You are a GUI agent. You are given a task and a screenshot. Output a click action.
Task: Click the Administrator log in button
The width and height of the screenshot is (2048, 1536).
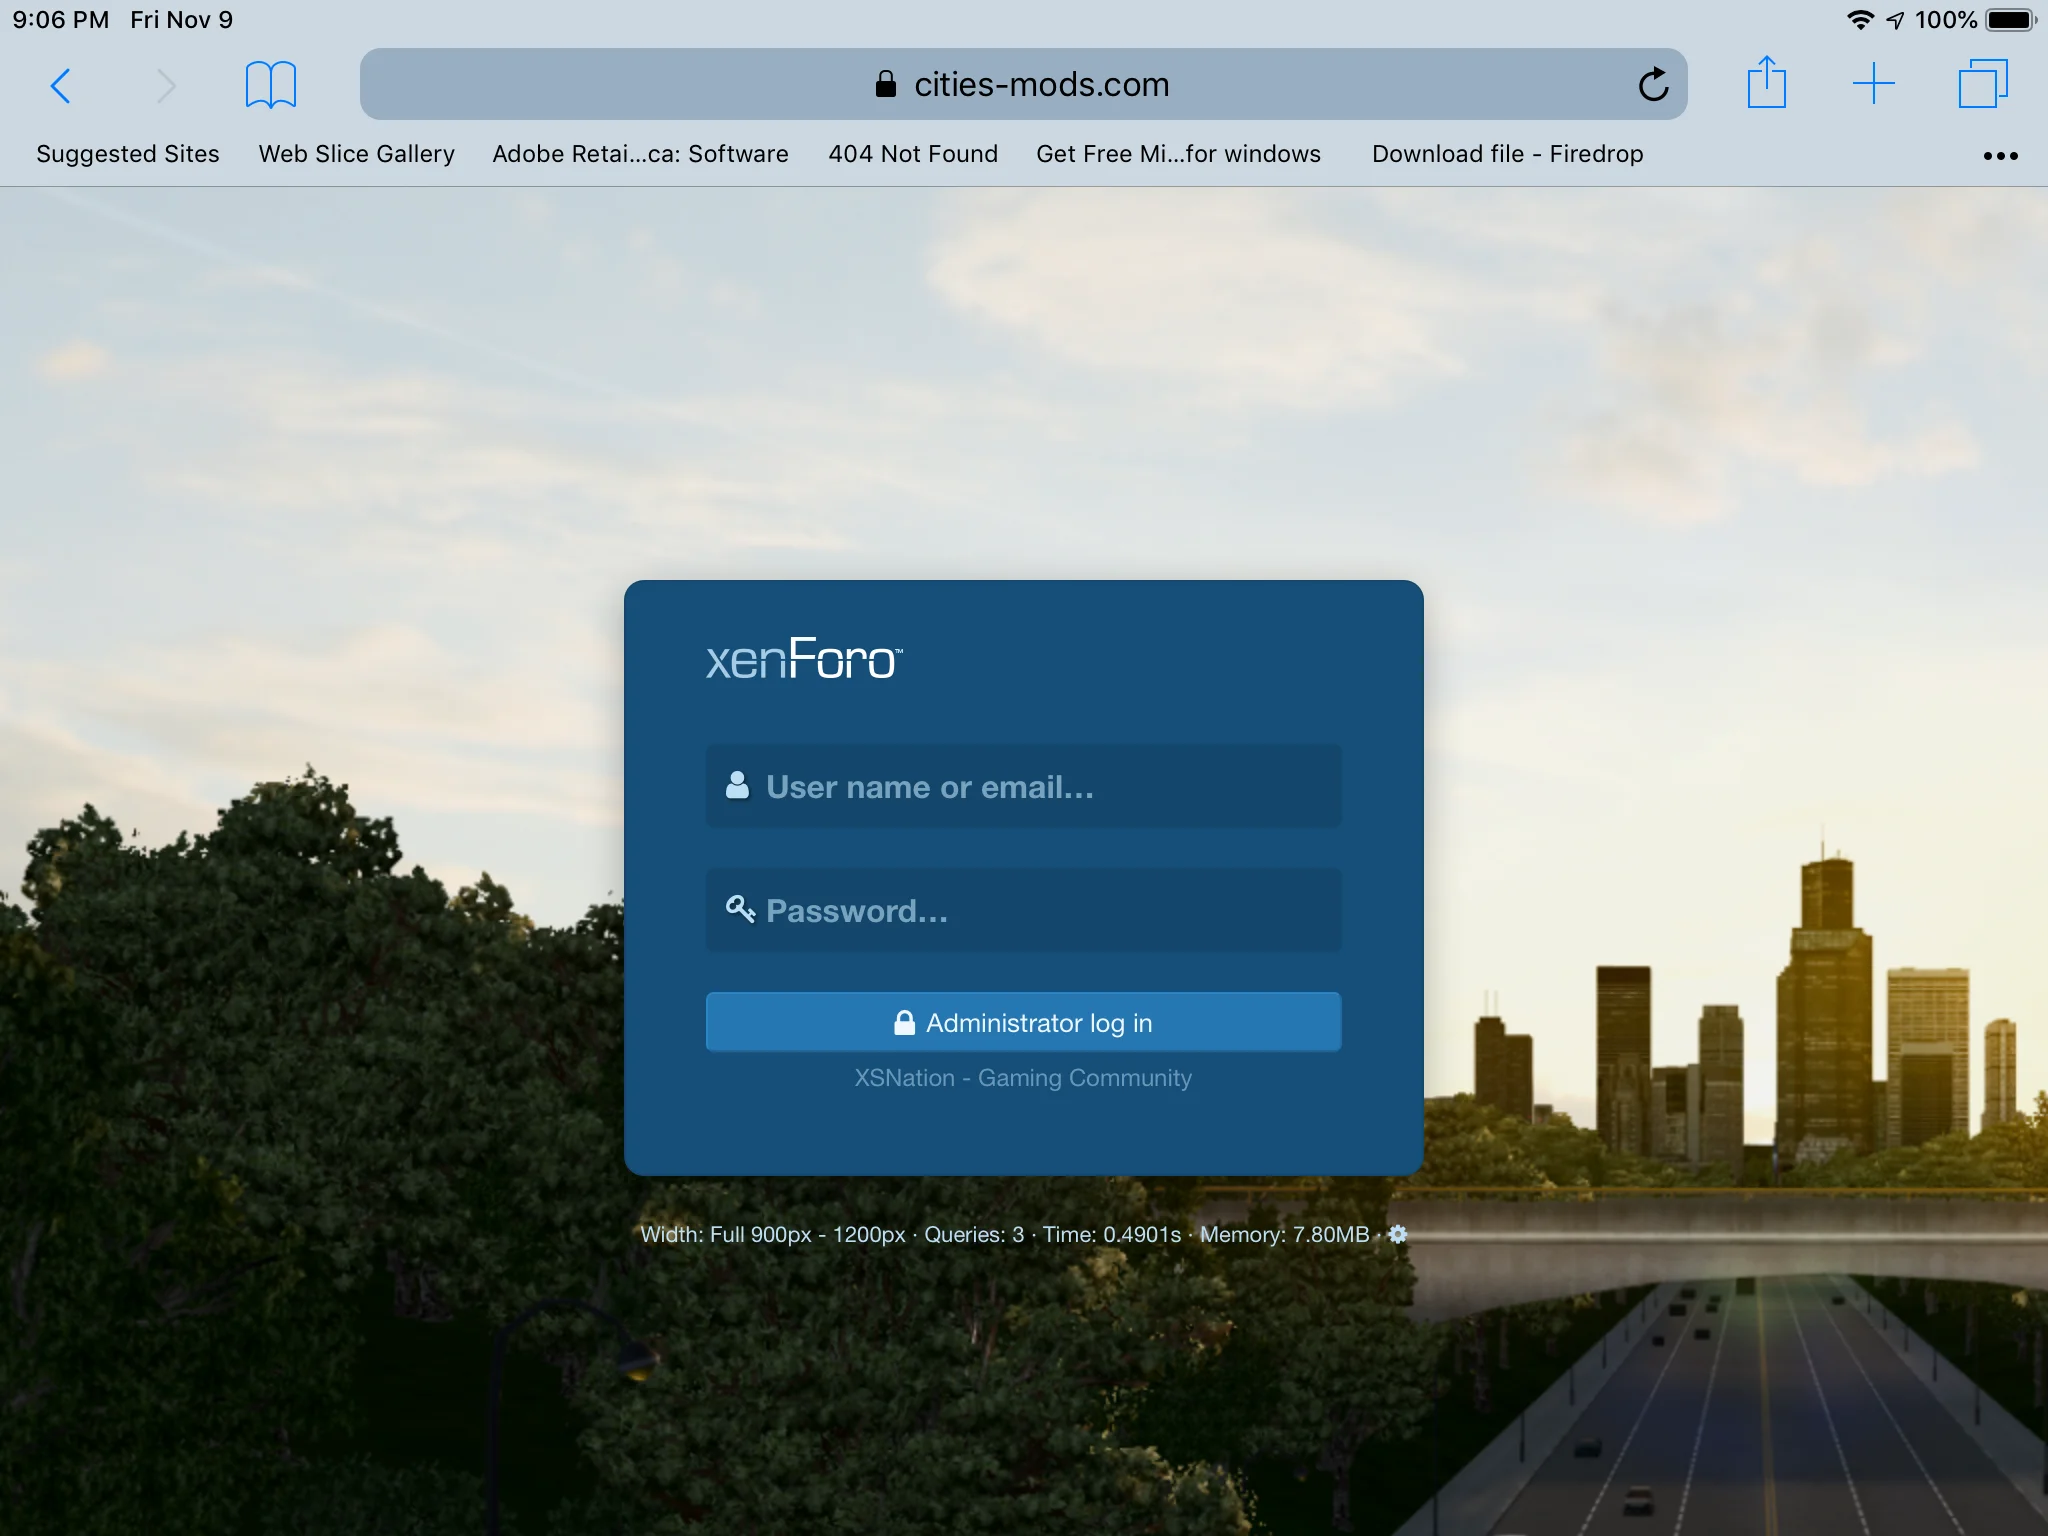tap(1023, 1022)
